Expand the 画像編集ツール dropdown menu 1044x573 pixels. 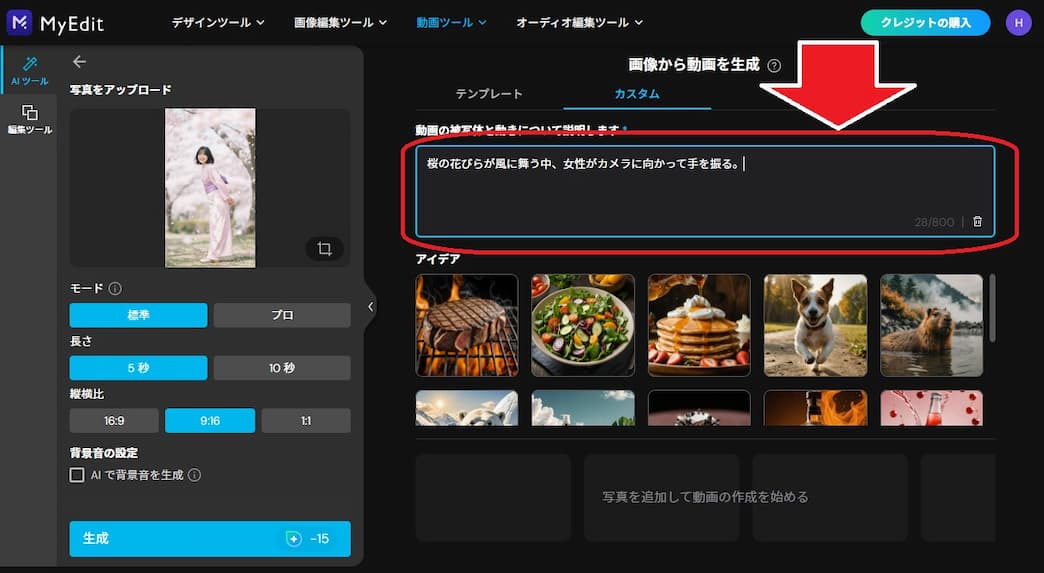(341, 22)
